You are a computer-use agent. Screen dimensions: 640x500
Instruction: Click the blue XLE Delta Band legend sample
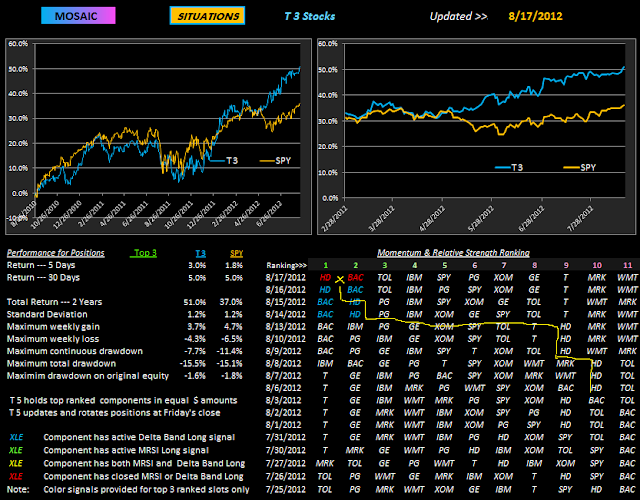16,437
